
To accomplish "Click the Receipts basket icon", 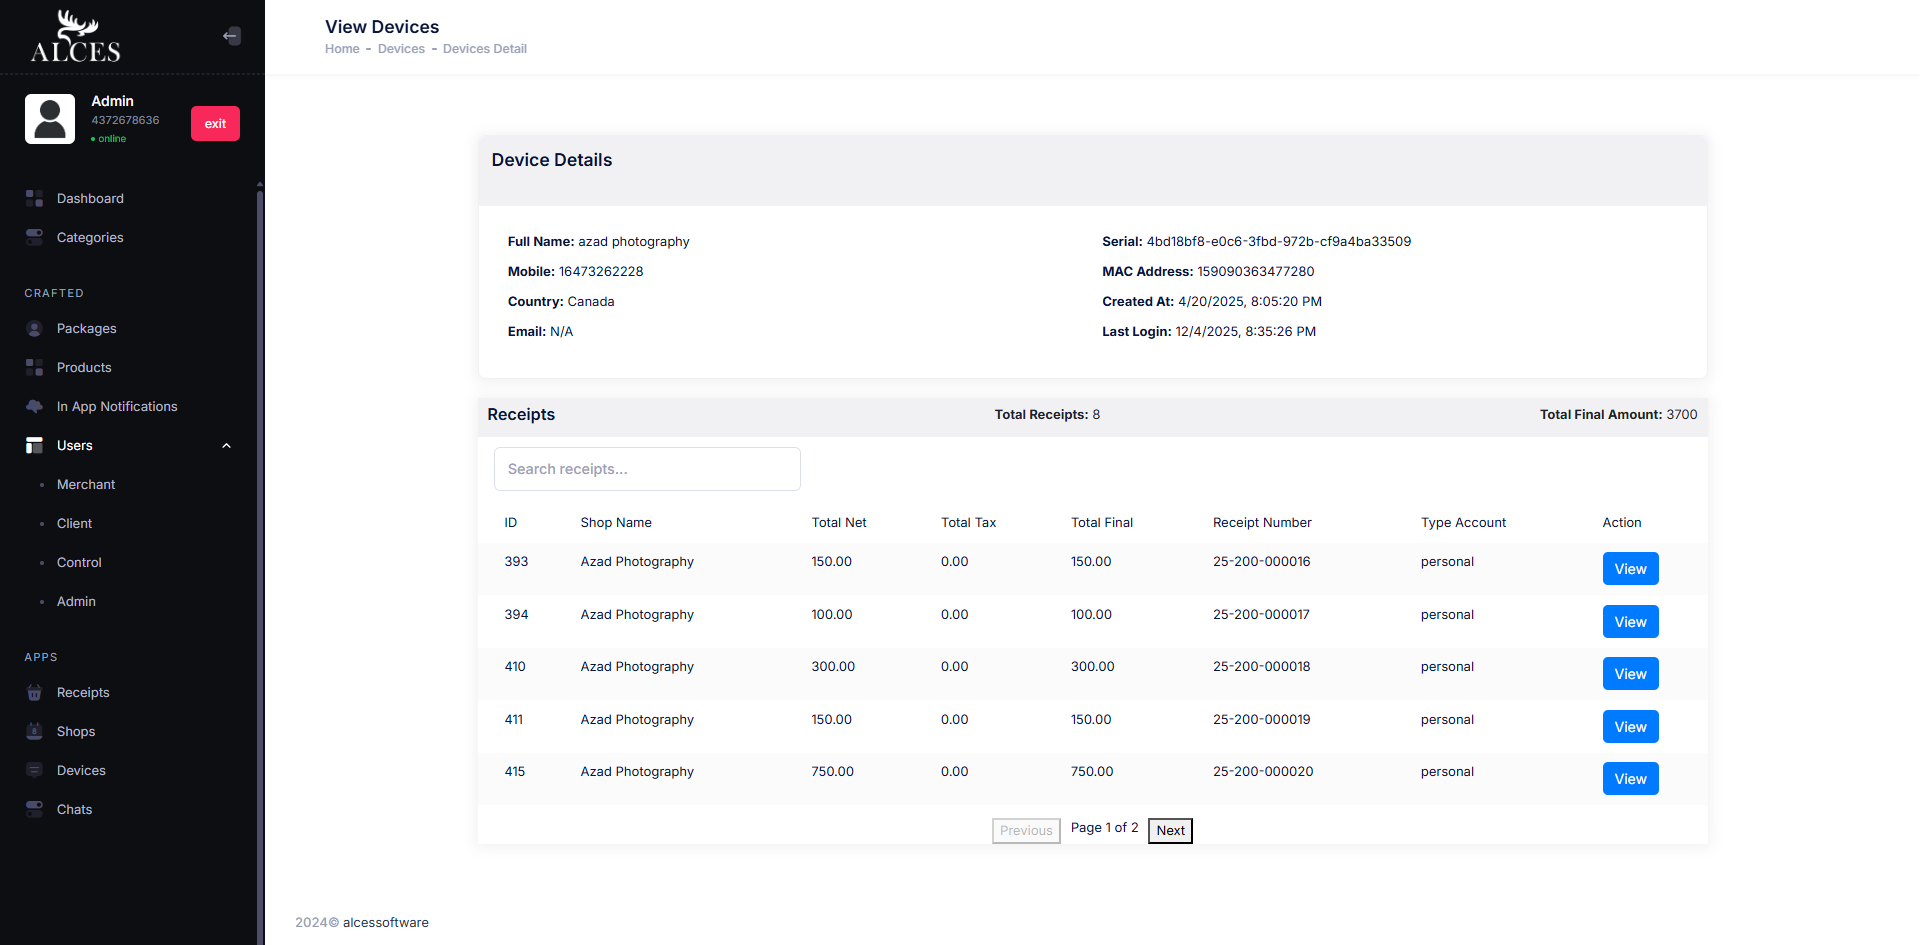I will tap(34, 693).
